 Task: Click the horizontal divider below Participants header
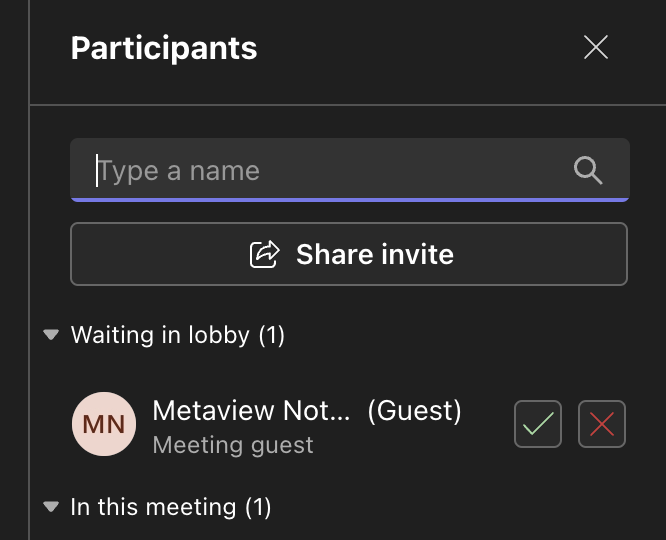click(x=348, y=104)
